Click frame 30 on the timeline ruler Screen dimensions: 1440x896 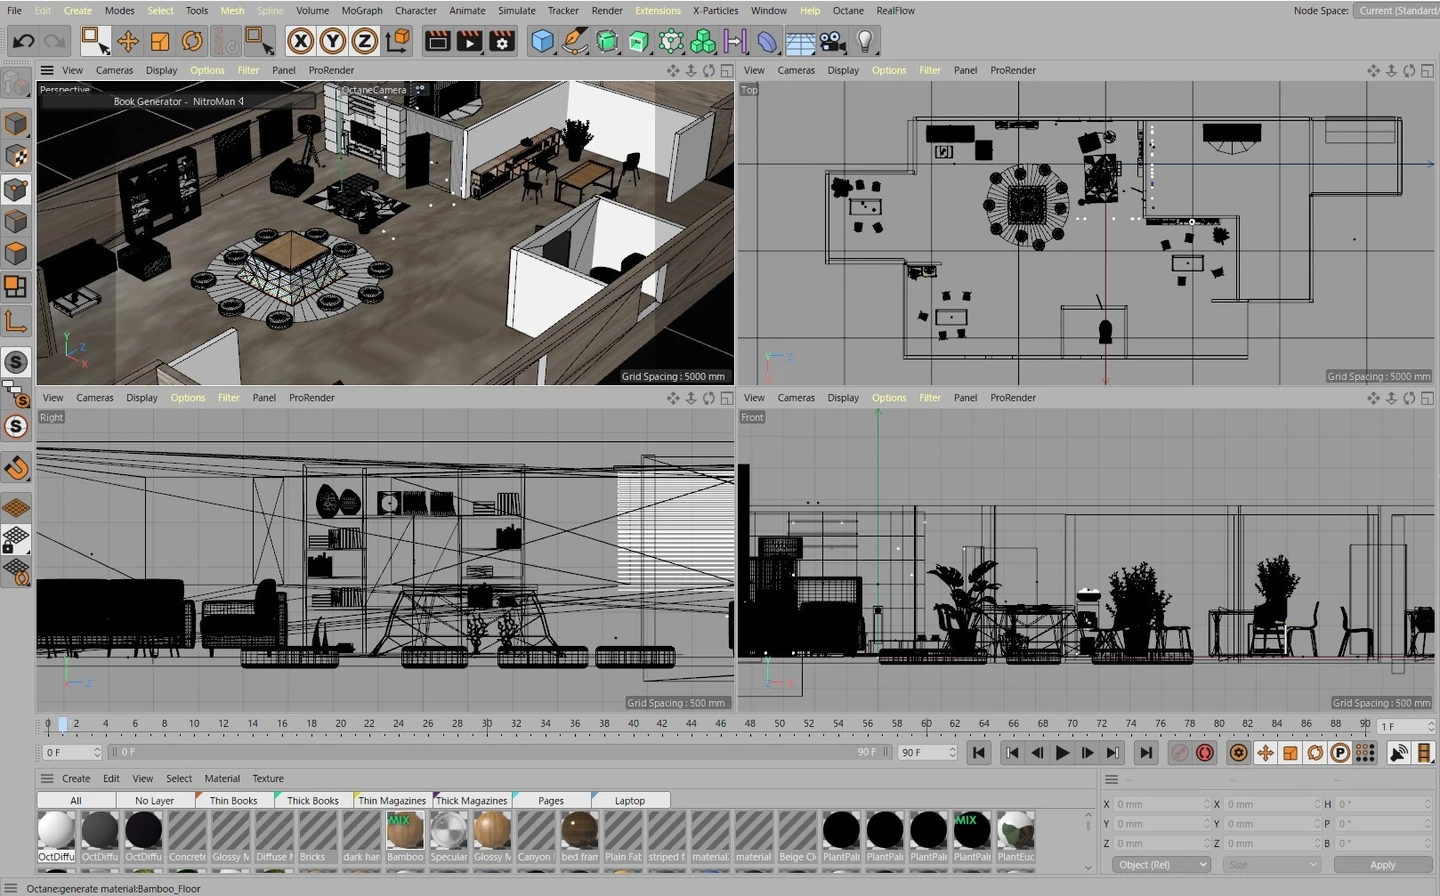[487, 724]
